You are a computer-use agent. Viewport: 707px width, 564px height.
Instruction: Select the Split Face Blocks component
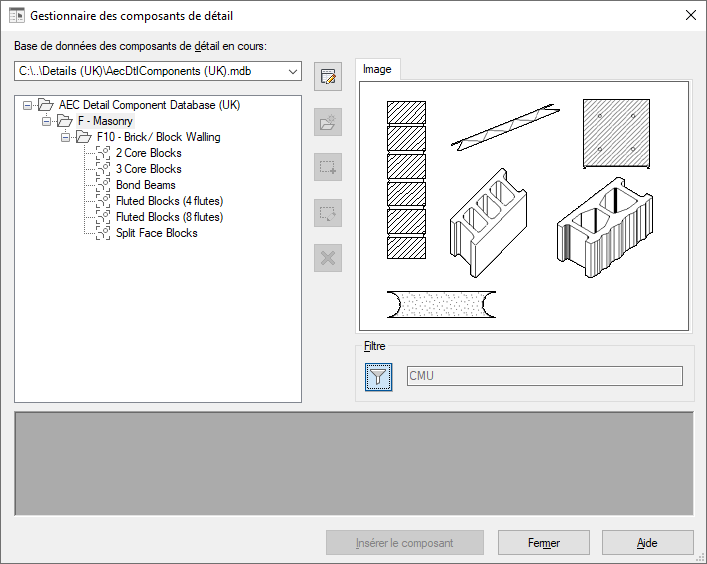coord(157,233)
